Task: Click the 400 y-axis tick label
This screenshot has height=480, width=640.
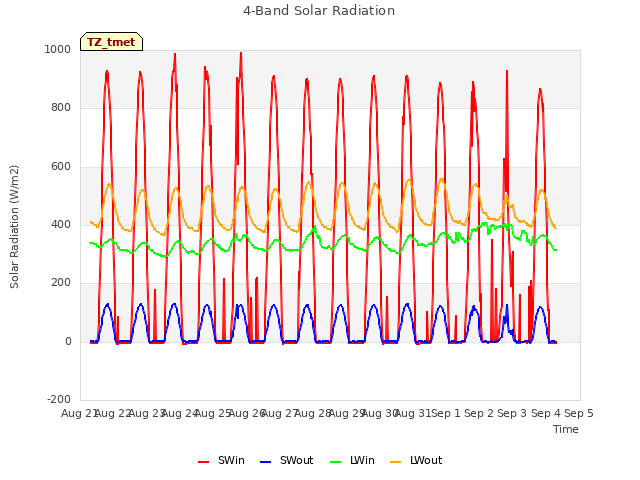Action: 61,224
